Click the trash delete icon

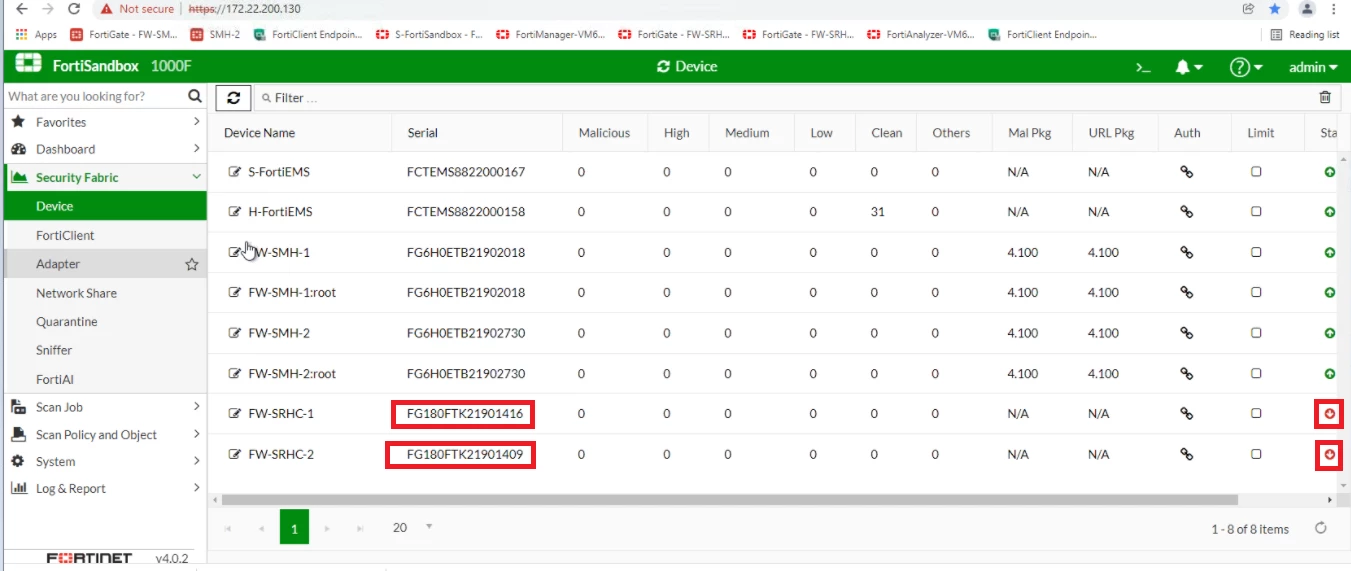pyautogui.click(x=1325, y=97)
